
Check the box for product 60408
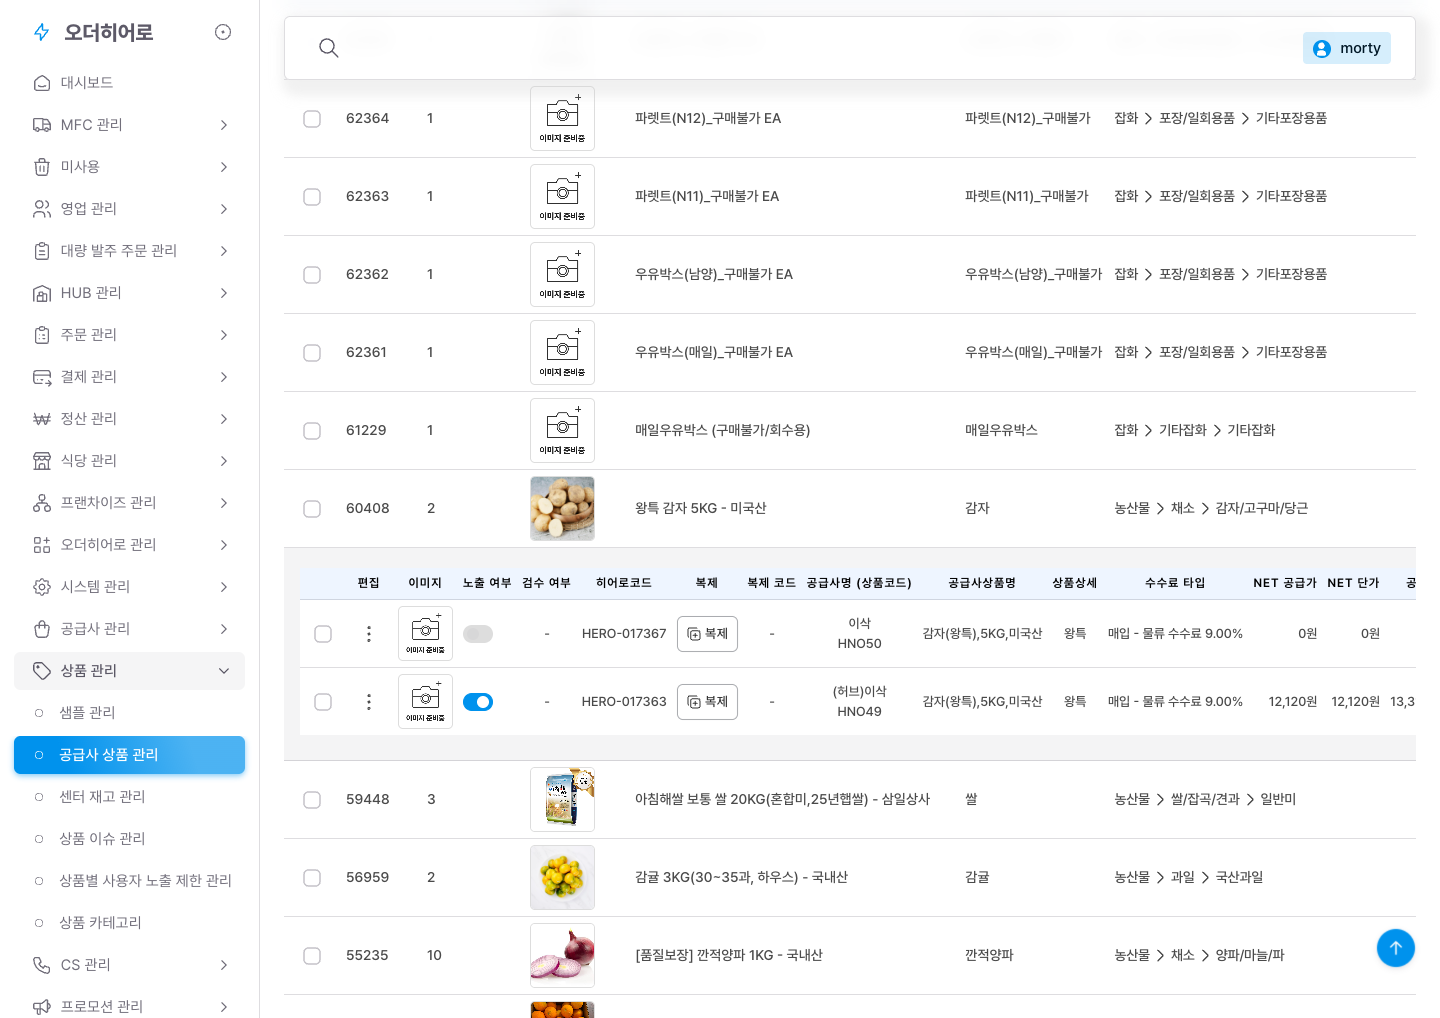[312, 509]
